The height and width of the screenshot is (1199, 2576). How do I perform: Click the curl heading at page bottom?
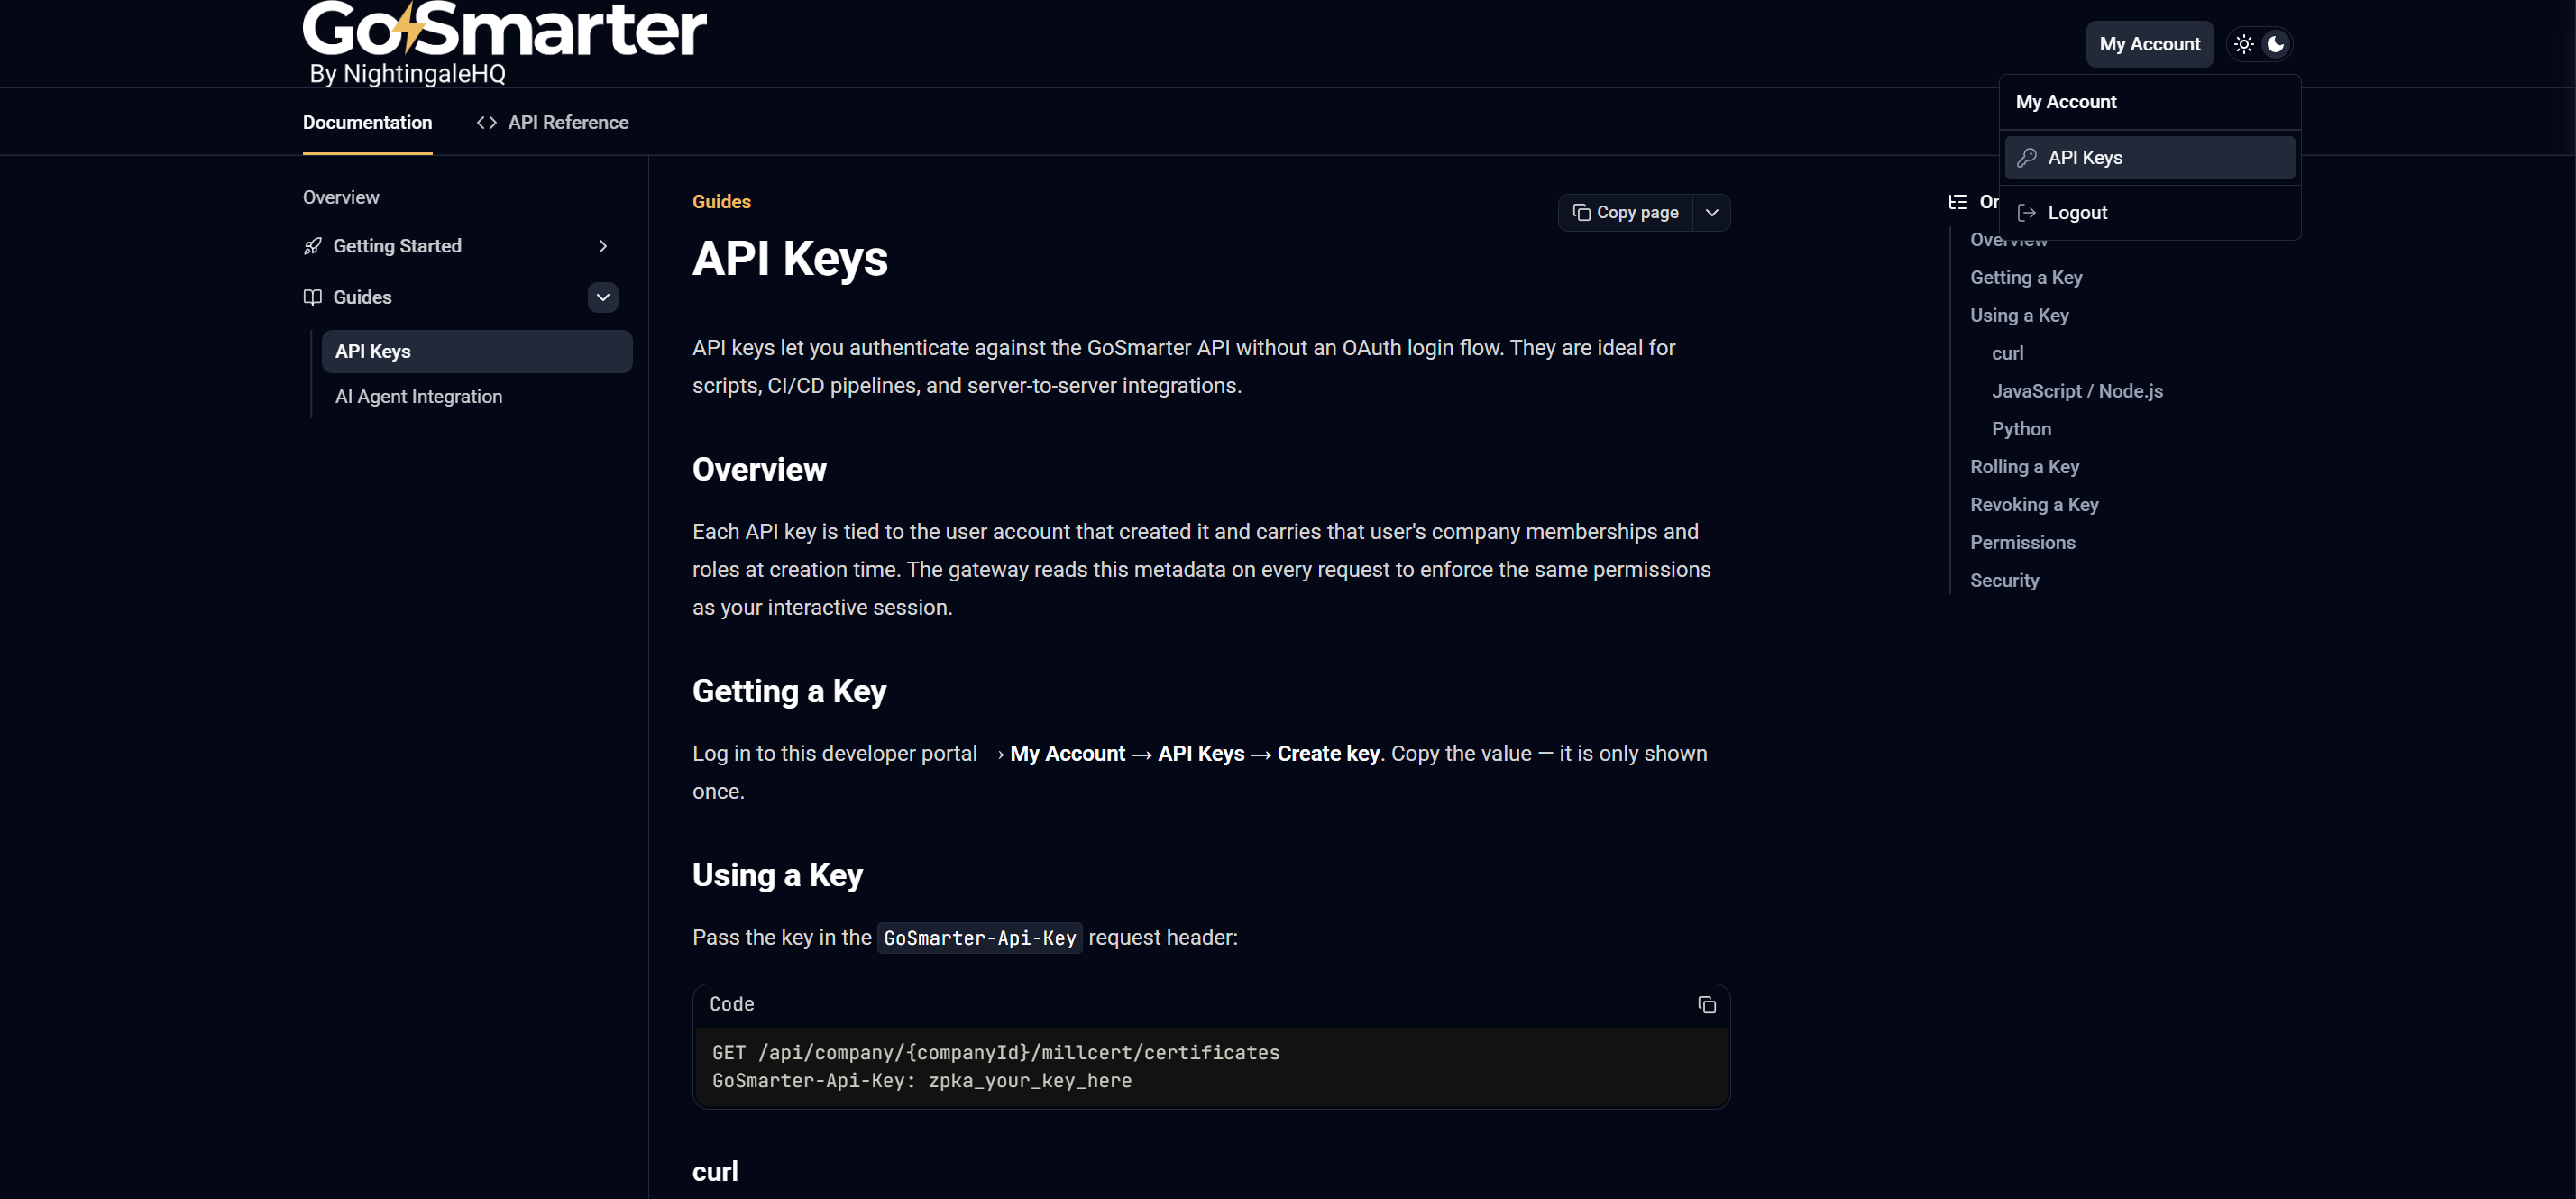click(715, 1172)
